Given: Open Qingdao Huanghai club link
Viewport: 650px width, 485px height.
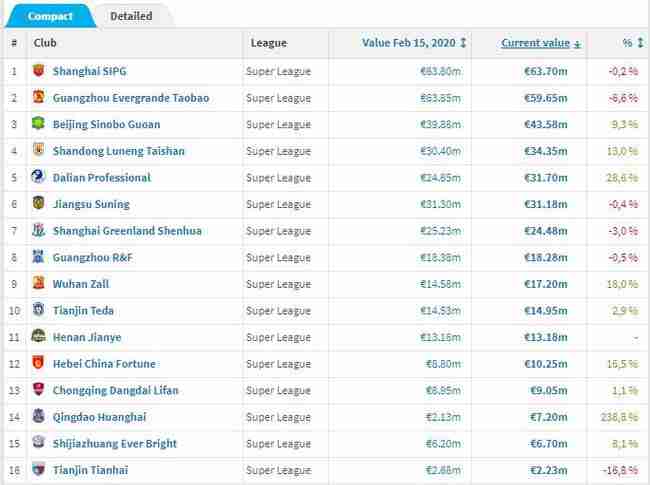Looking at the screenshot, I should (99, 417).
